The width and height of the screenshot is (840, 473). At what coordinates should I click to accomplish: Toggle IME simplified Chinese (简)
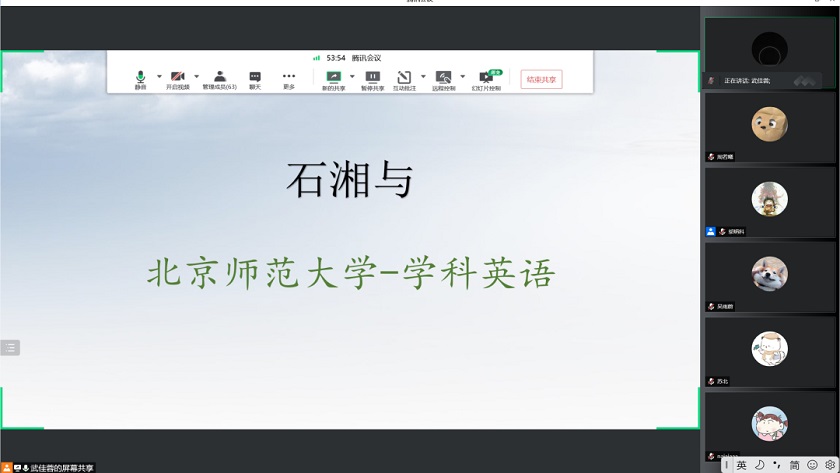click(x=794, y=465)
